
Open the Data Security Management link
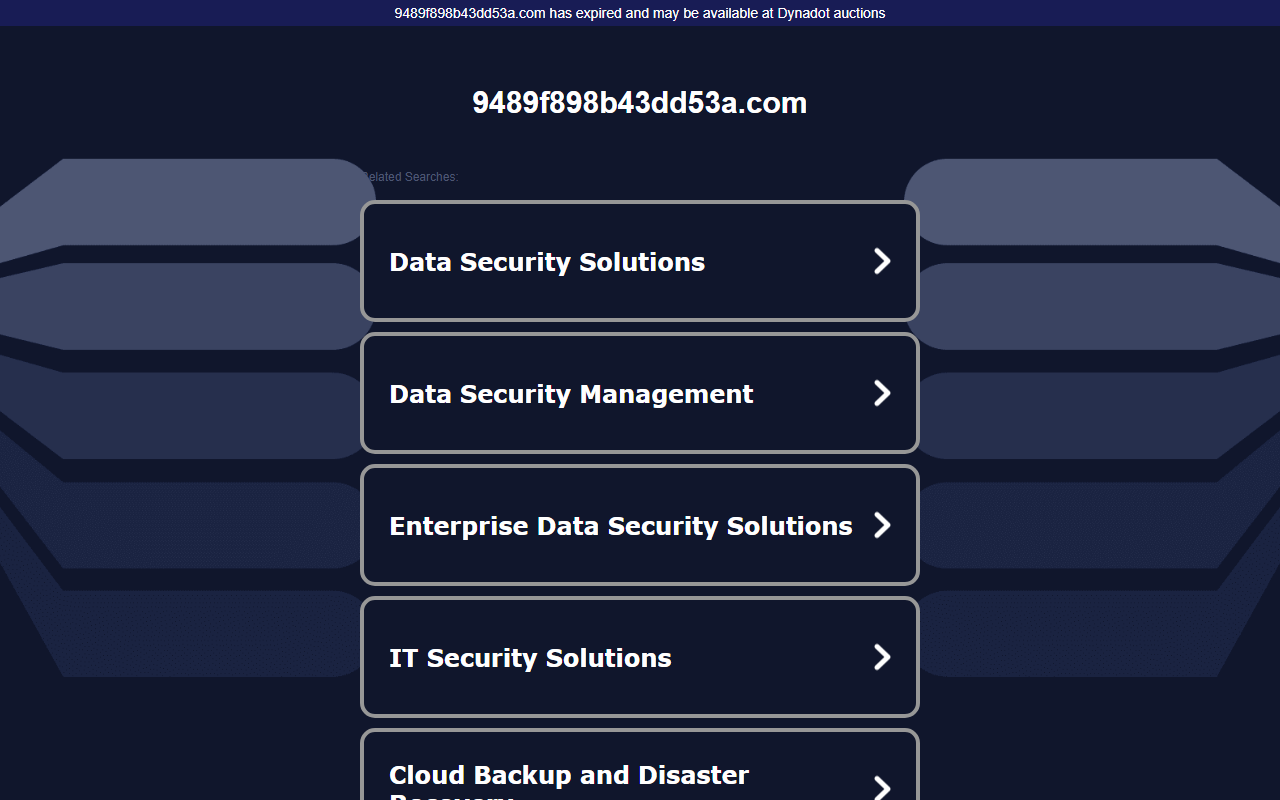point(640,393)
